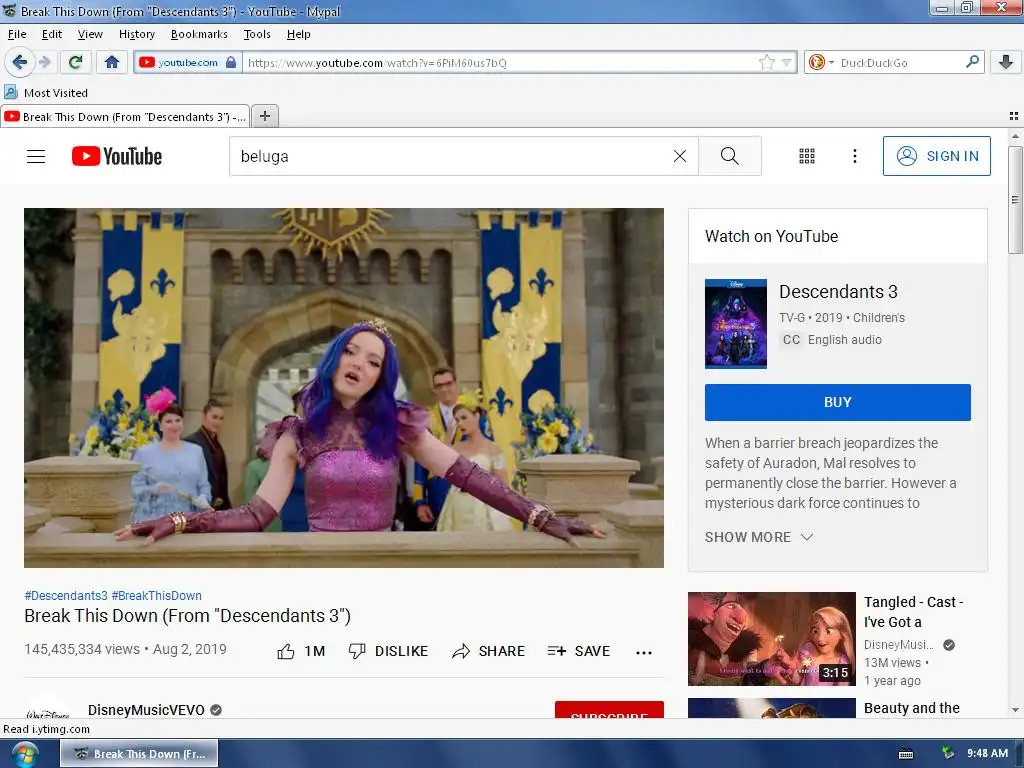Select Break This Down taskbar window button
Screen dimensions: 1024x768
click(139, 754)
